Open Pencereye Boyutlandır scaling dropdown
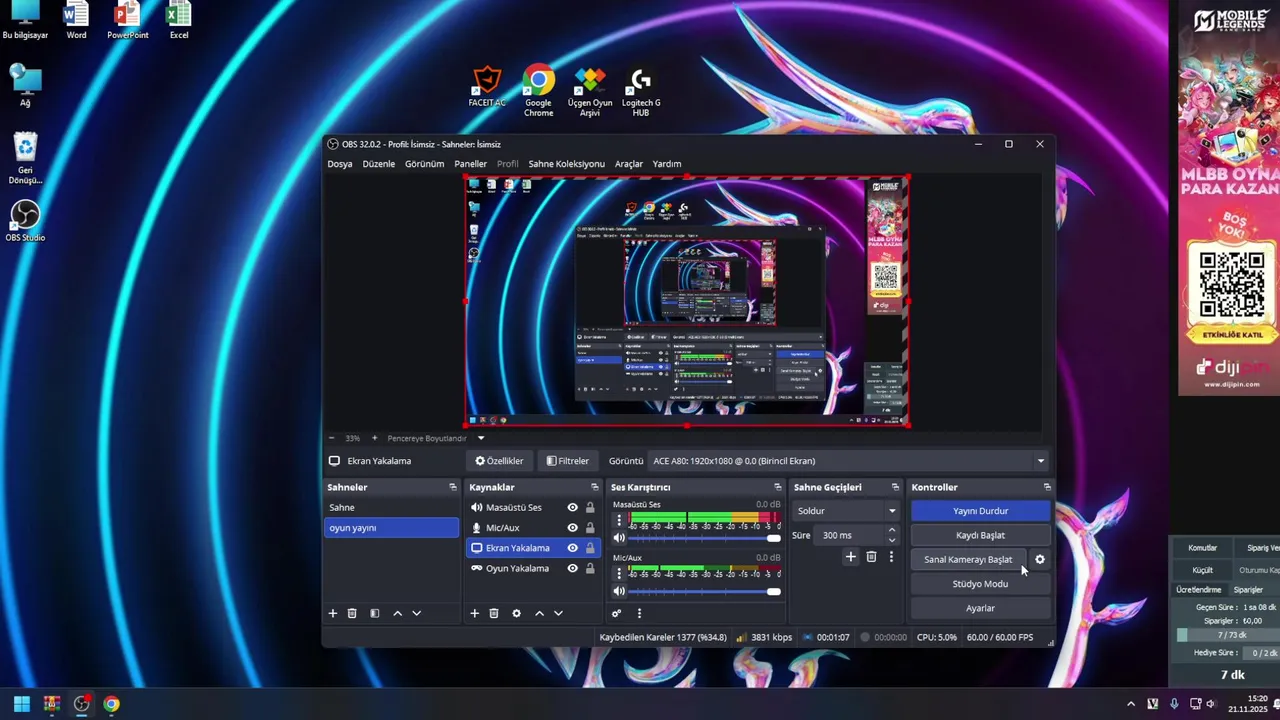Viewport: 1280px width, 720px height. pos(481,438)
